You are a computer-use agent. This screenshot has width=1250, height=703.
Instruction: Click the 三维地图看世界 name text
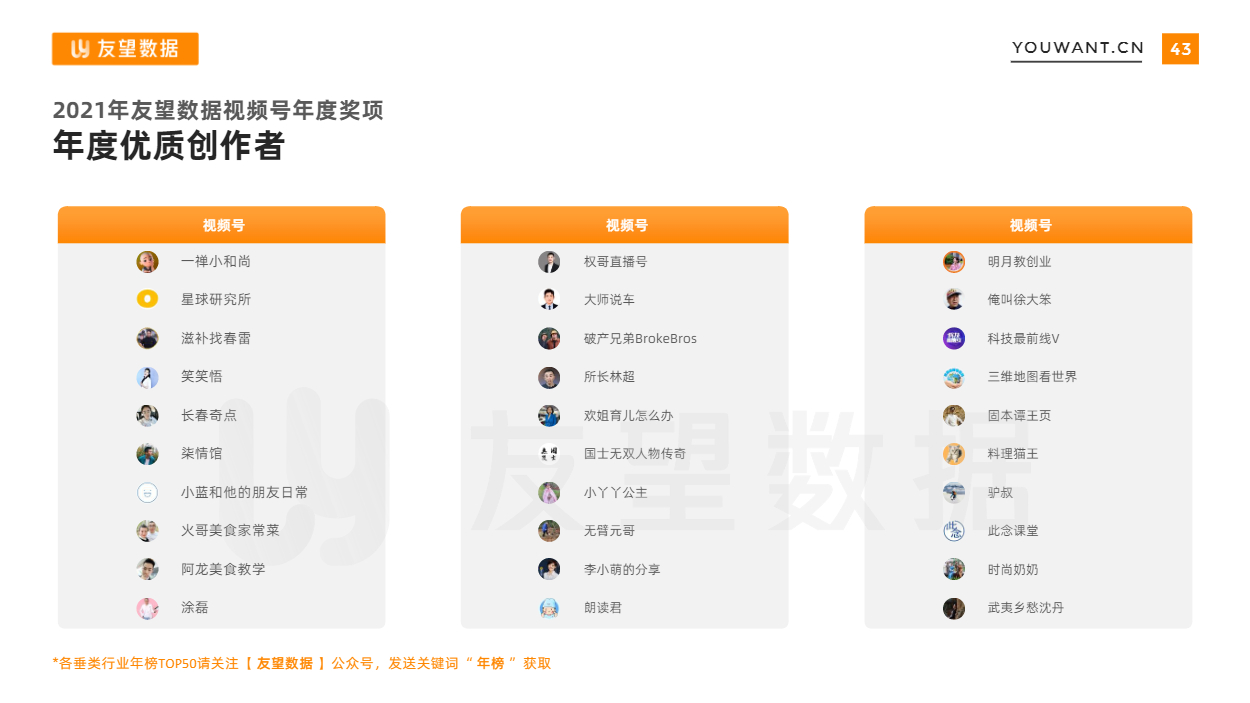1033,377
